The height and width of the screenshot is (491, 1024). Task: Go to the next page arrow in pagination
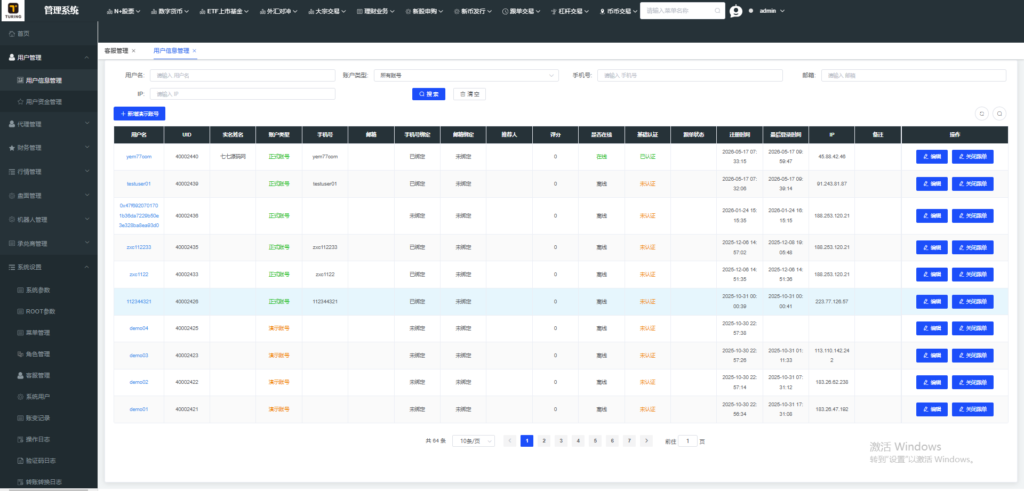646,441
